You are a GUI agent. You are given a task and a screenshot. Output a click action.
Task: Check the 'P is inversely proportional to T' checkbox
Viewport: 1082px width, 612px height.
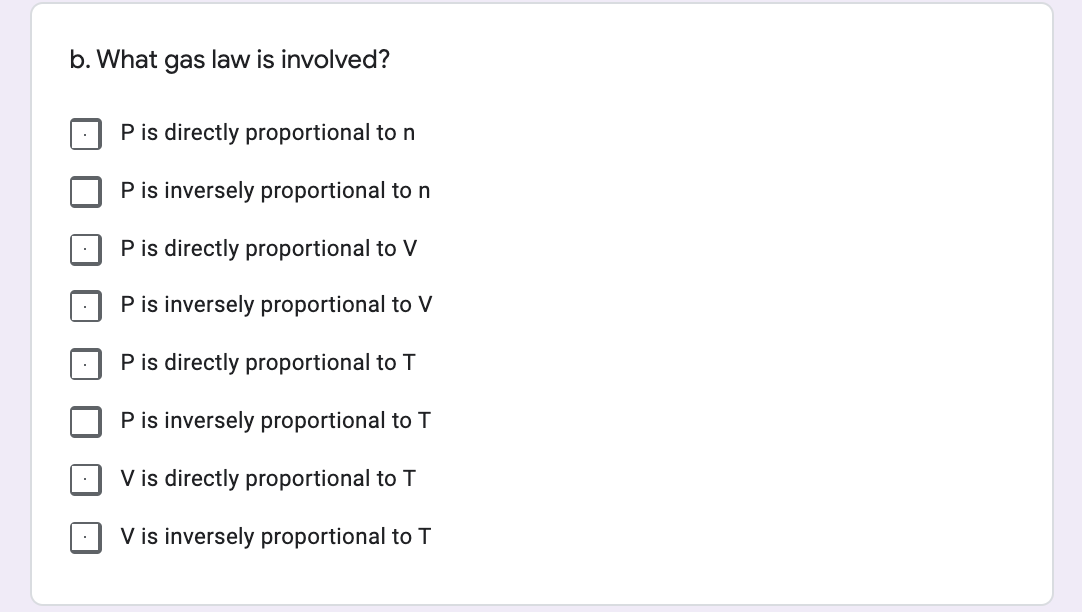(x=86, y=421)
